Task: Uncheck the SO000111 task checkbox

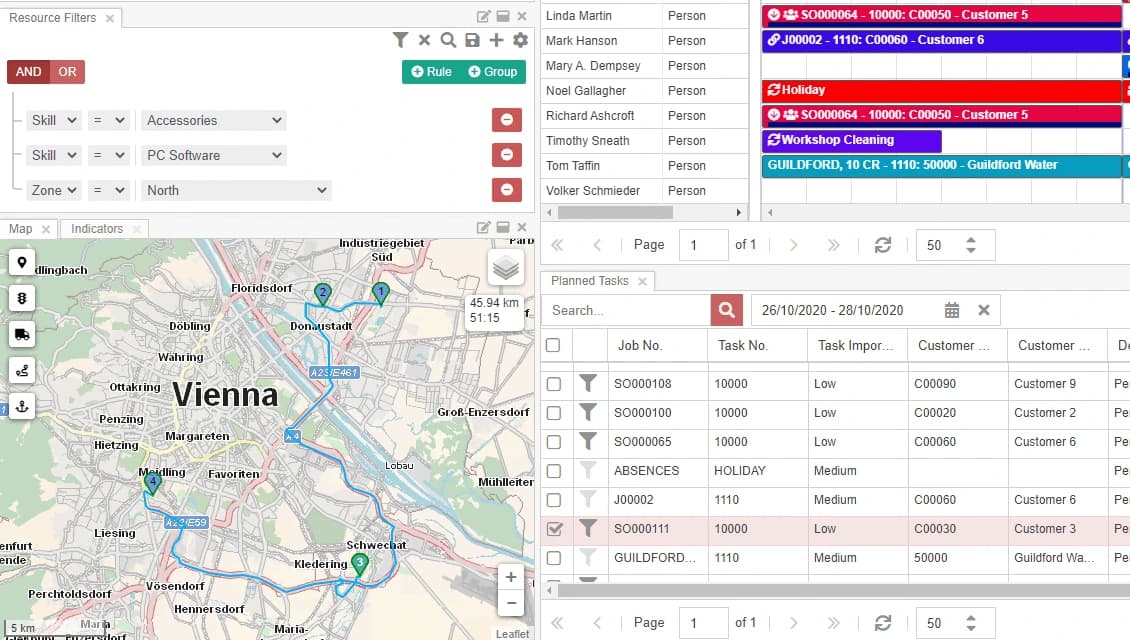Action: (554, 529)
